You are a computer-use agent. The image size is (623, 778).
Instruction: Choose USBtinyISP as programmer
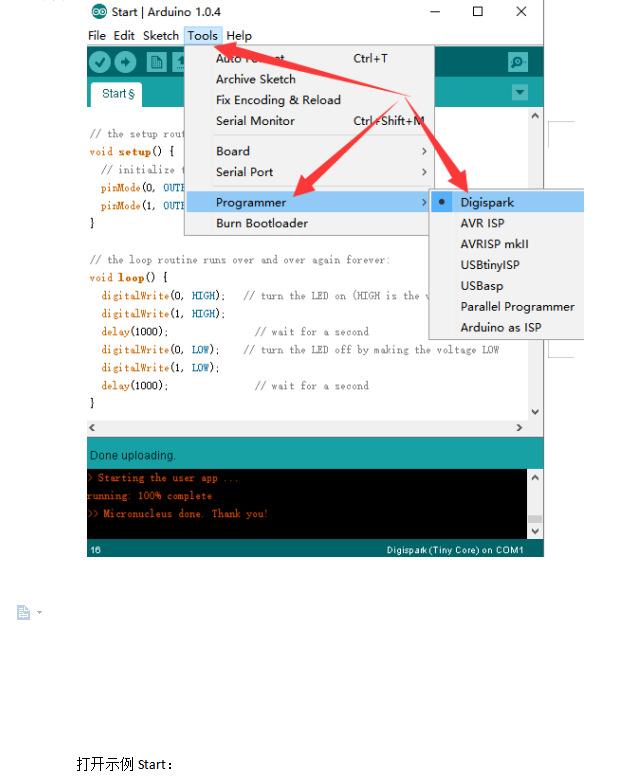pos(489,265)
